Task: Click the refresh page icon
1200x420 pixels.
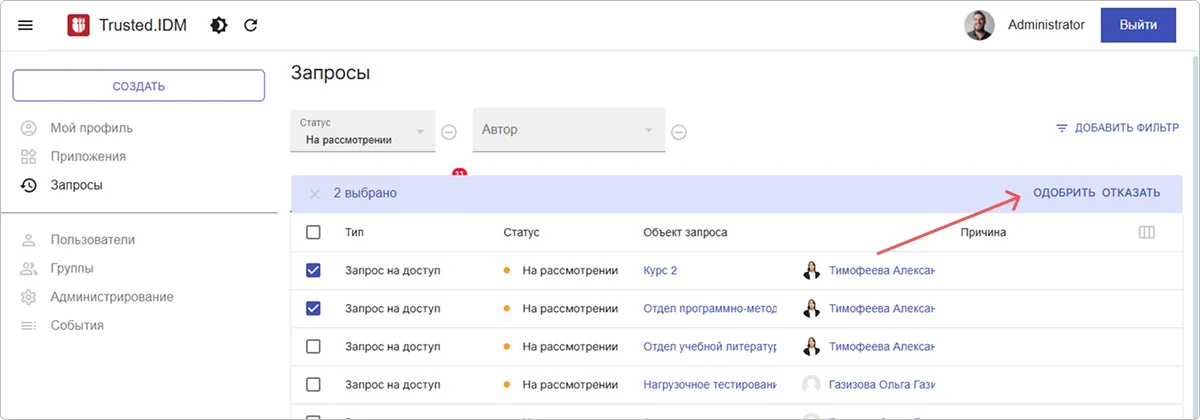Action: [x=251, y=25]
